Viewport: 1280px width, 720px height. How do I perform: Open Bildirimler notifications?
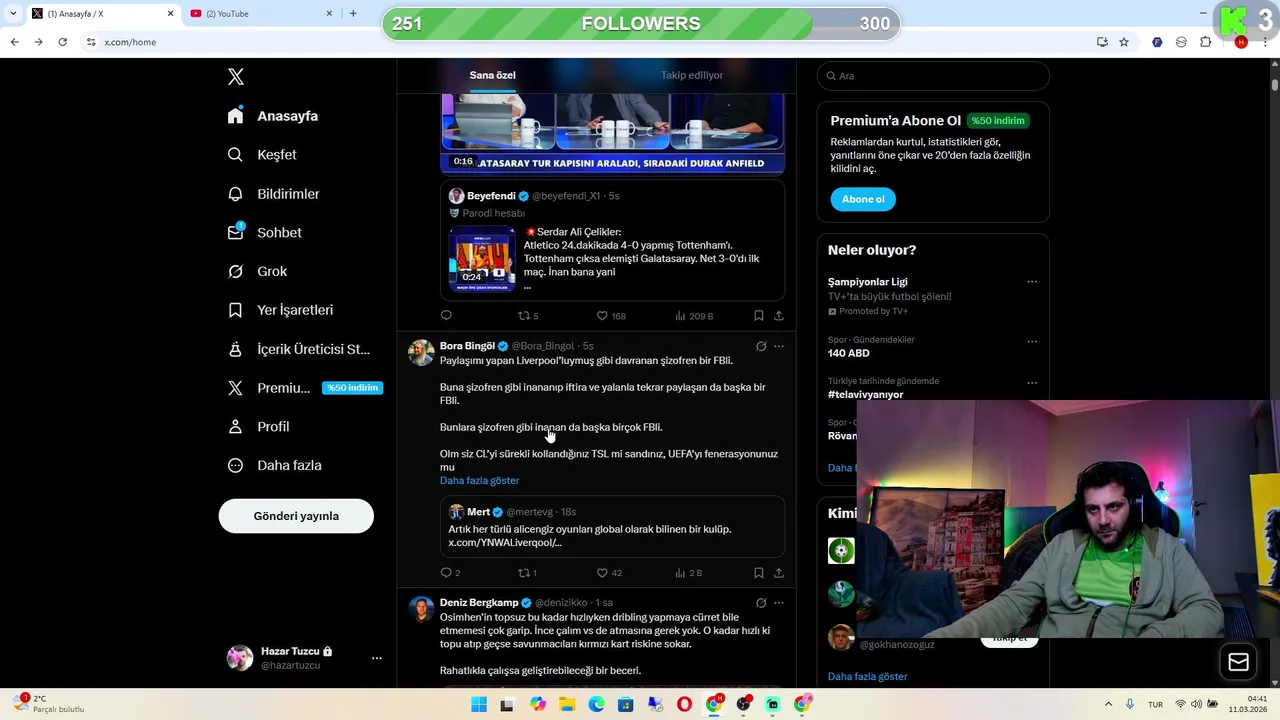pos(273,194)
